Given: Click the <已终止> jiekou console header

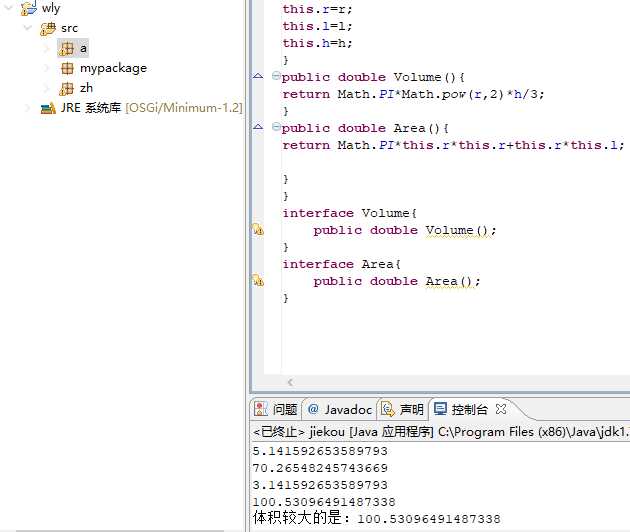Looking at the screenshot, I should 441,432.
